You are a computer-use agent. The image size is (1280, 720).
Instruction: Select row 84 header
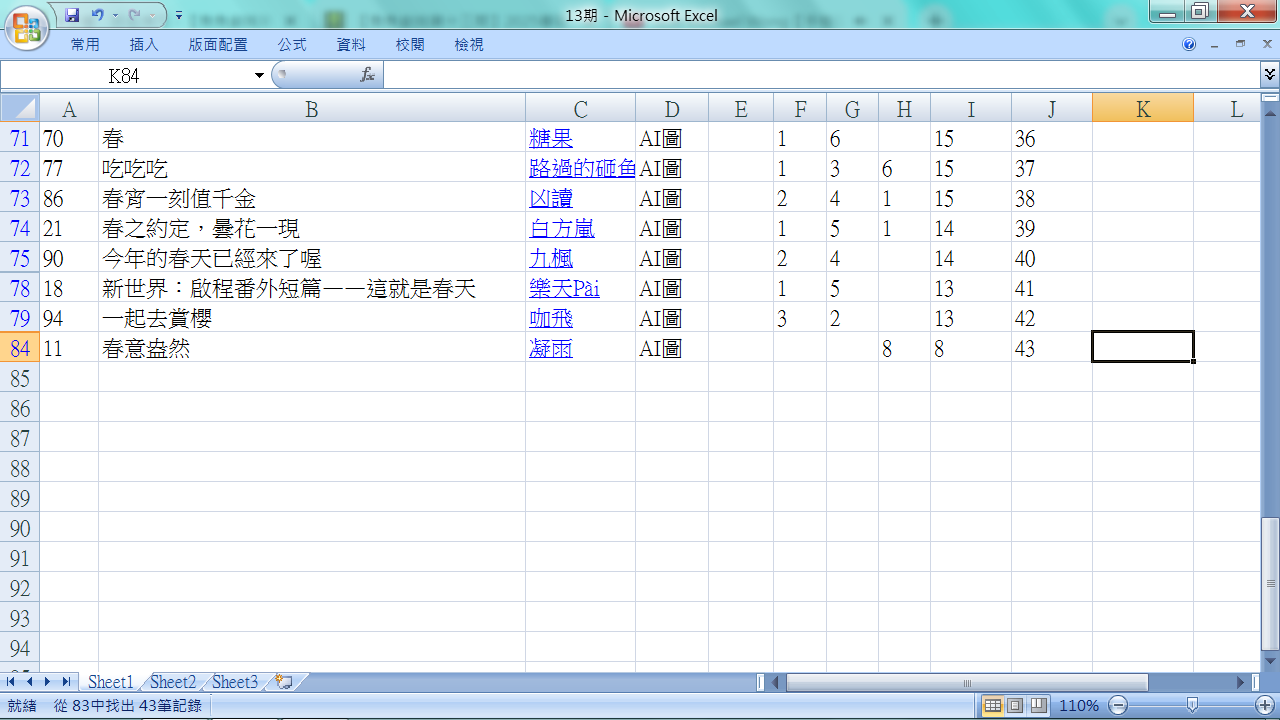20,348
